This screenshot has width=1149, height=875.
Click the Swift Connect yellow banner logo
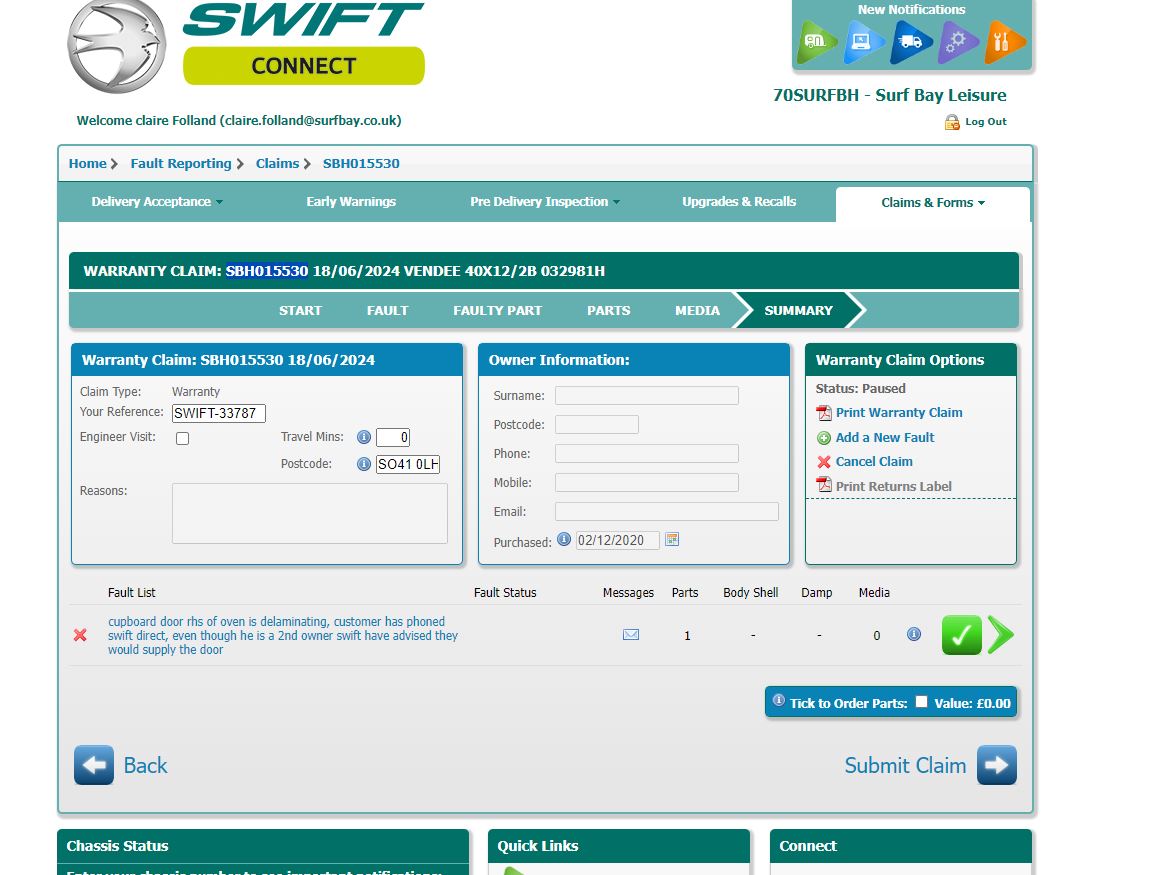[303, 66]
